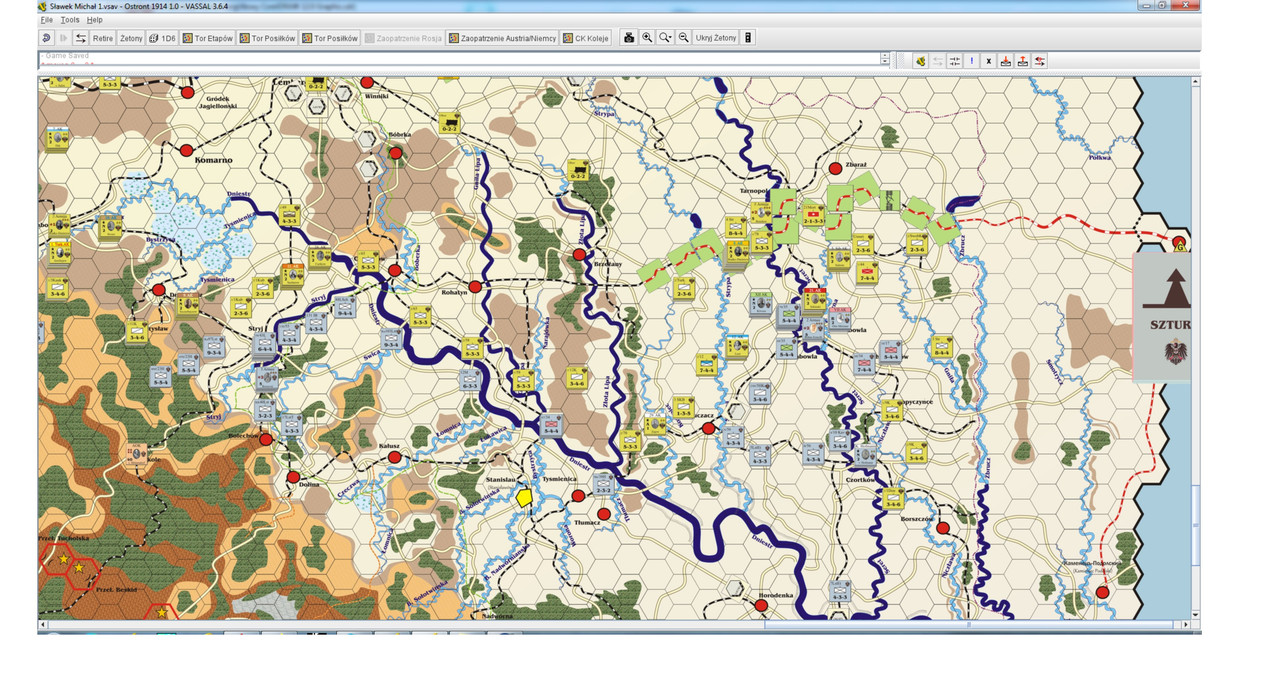Click the Retire button
The width and height of the screenshot is (1280, 693).
click(103, 38)
